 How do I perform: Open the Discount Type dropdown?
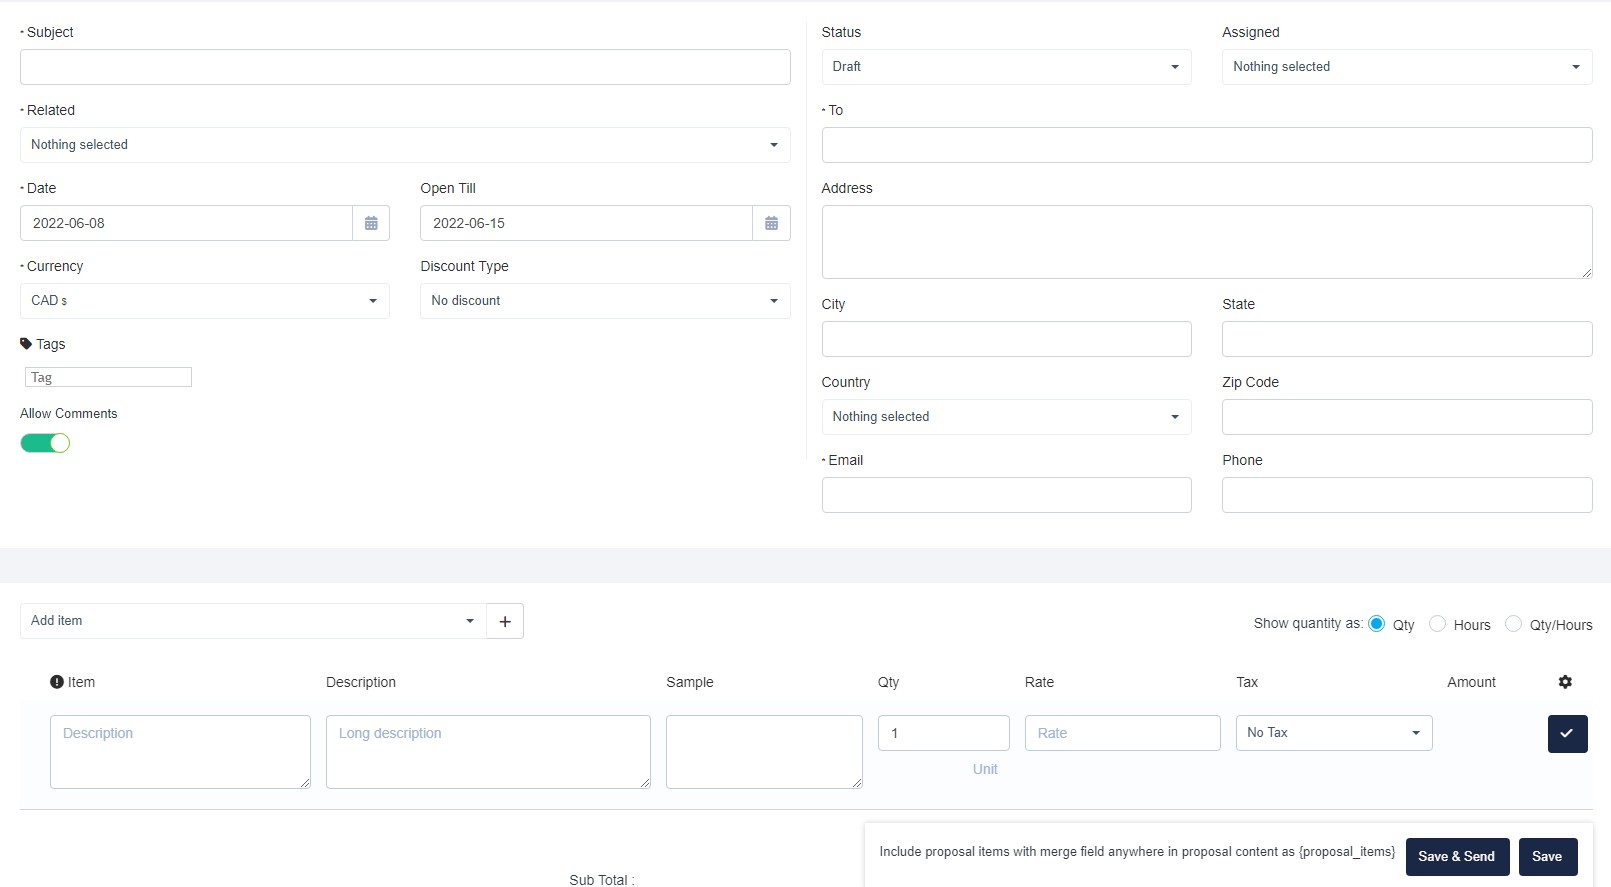click(x=604, y=301)
